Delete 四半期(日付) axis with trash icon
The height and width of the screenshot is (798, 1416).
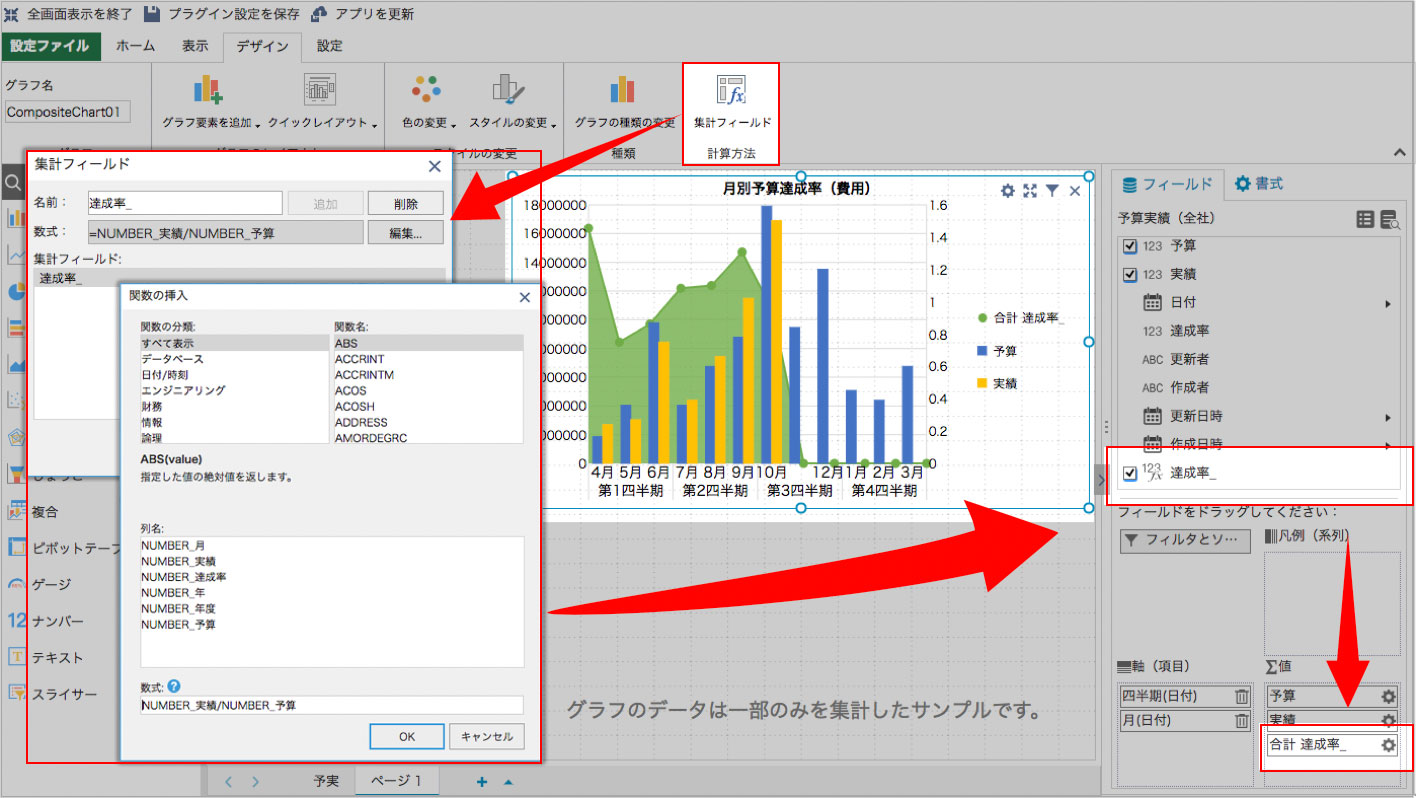(1241, 696)
